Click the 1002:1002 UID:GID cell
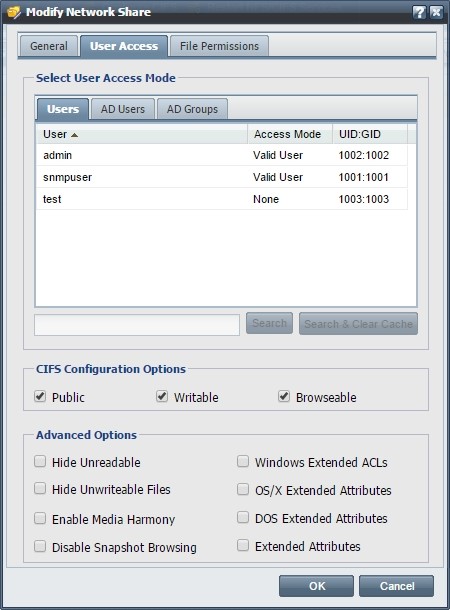 click(364, 155)
